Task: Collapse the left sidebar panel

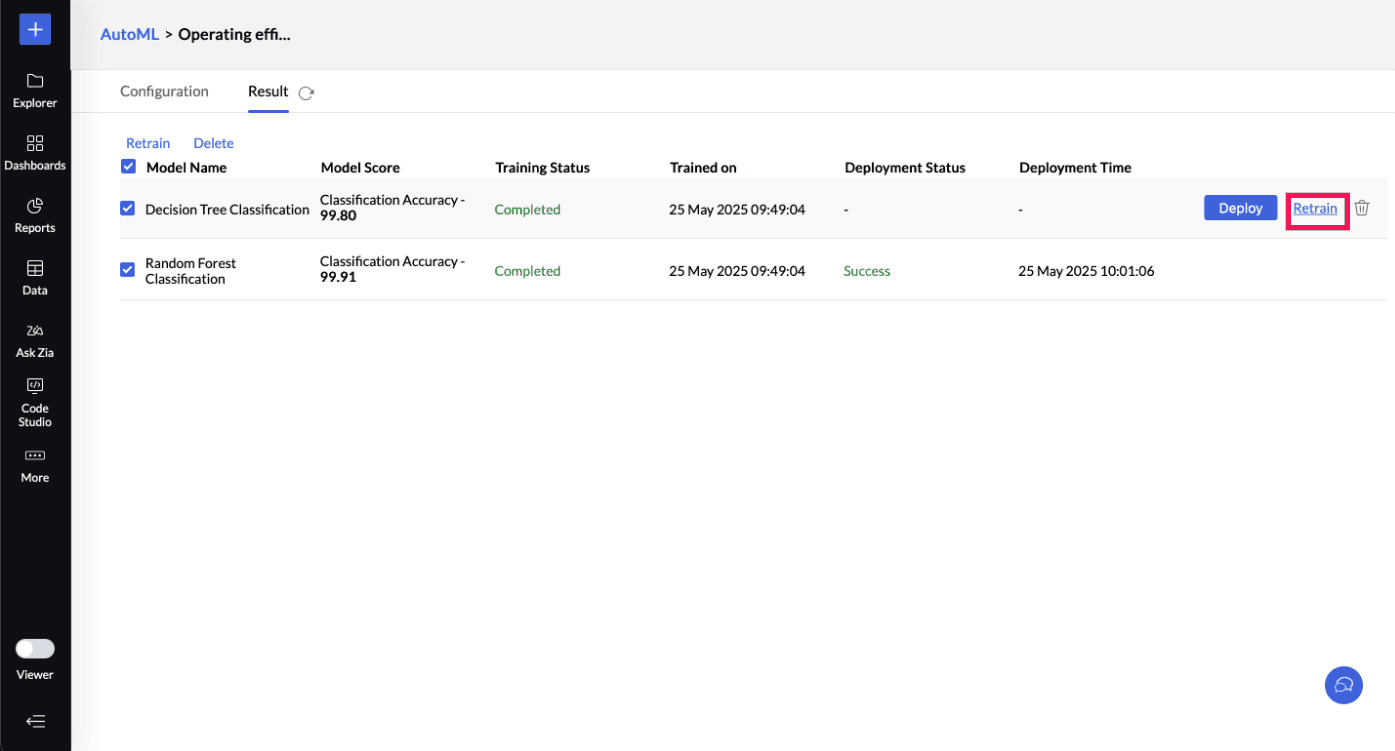Action: point(35,721)
